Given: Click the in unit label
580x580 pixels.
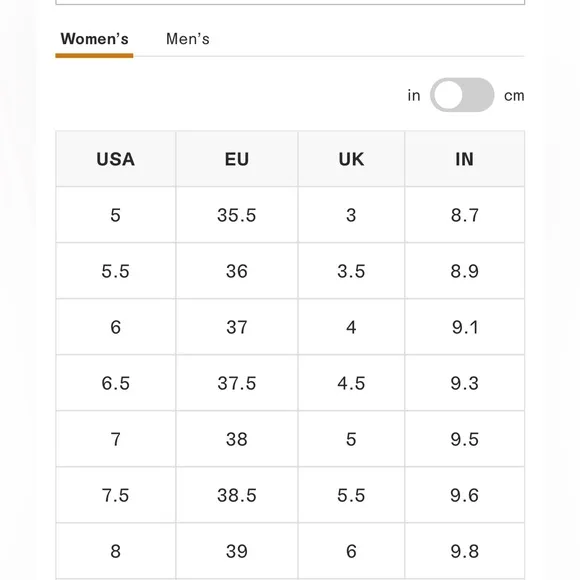Looking at the screenshot, I should tap(414, 95).
